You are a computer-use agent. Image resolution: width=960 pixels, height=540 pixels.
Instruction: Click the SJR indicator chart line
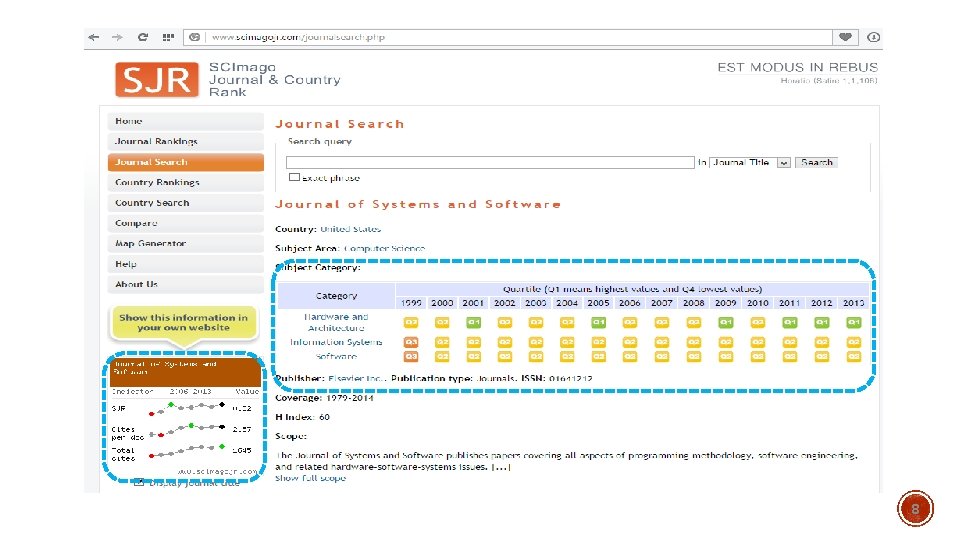click(187, 408)
